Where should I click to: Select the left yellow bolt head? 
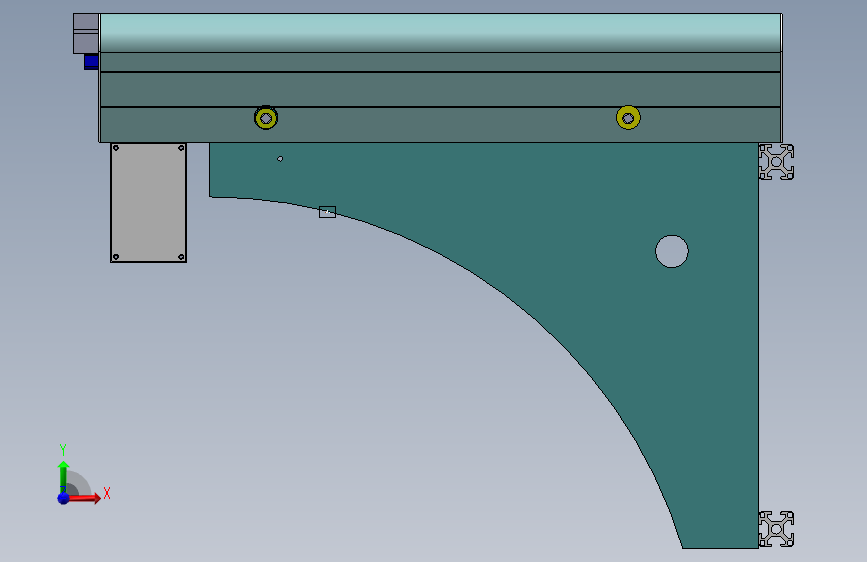click(266, 118)
